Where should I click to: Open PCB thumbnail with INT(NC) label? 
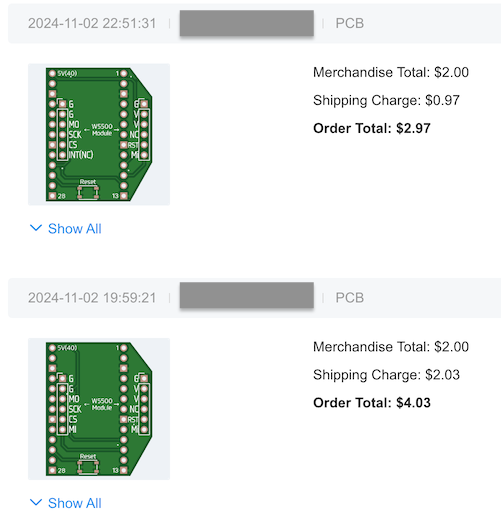99,134
